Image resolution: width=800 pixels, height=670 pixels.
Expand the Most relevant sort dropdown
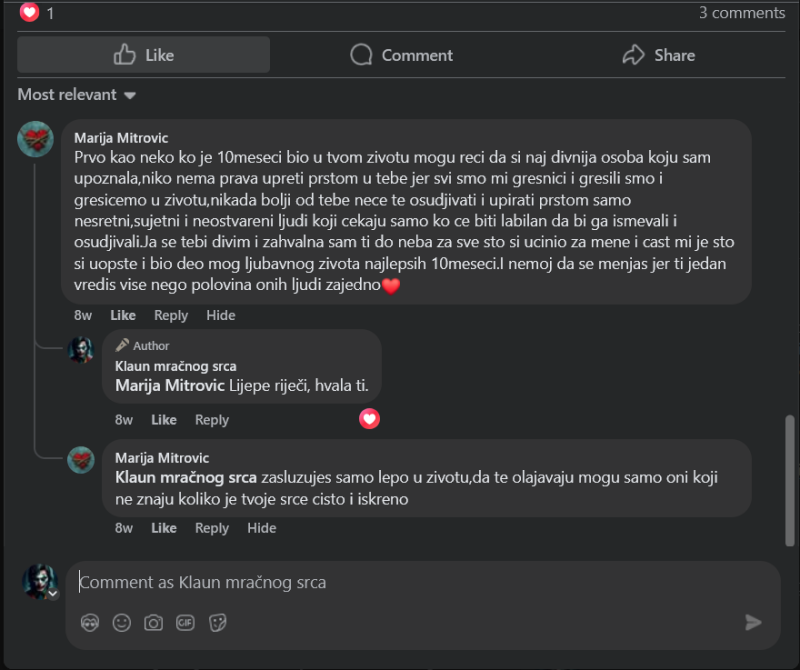click(x=77, y=95)
